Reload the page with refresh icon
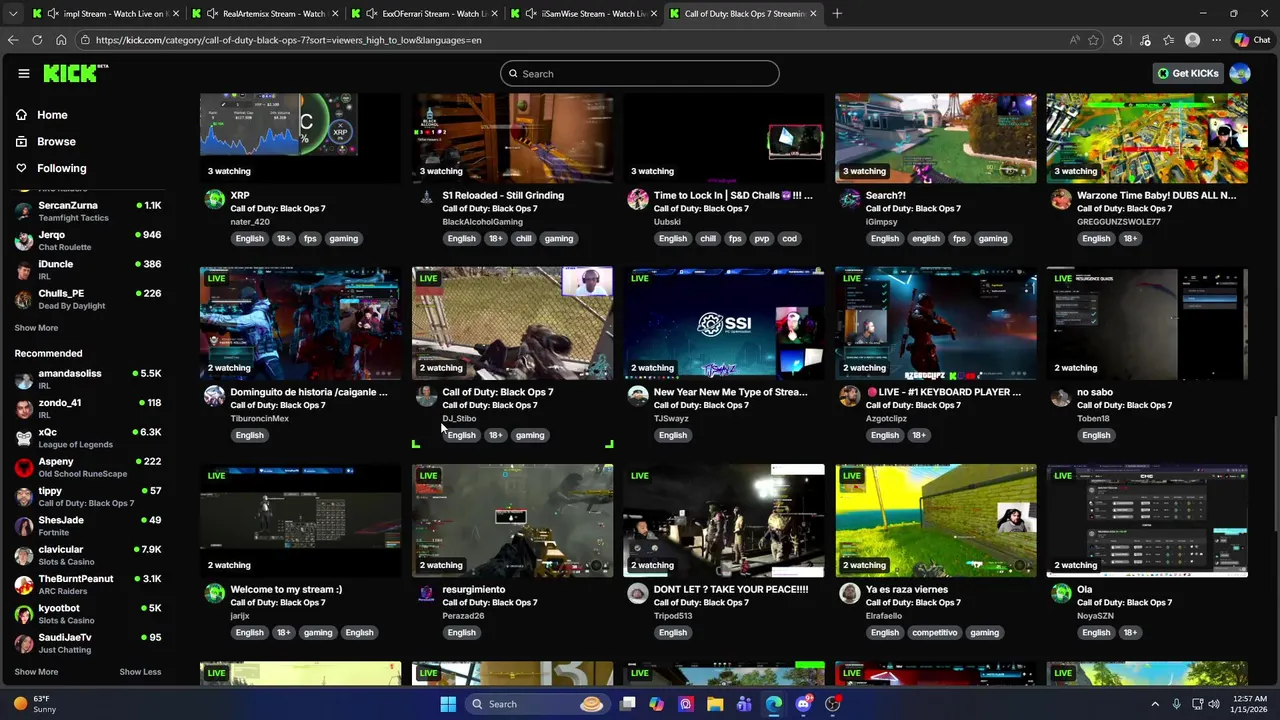This screenshot has height=720, width=1280. click(37, 40)
